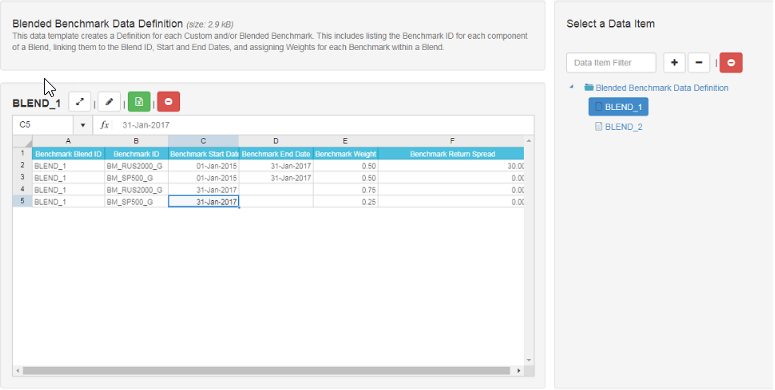
Task: Select column C header
Action: [x=203, y=141]
